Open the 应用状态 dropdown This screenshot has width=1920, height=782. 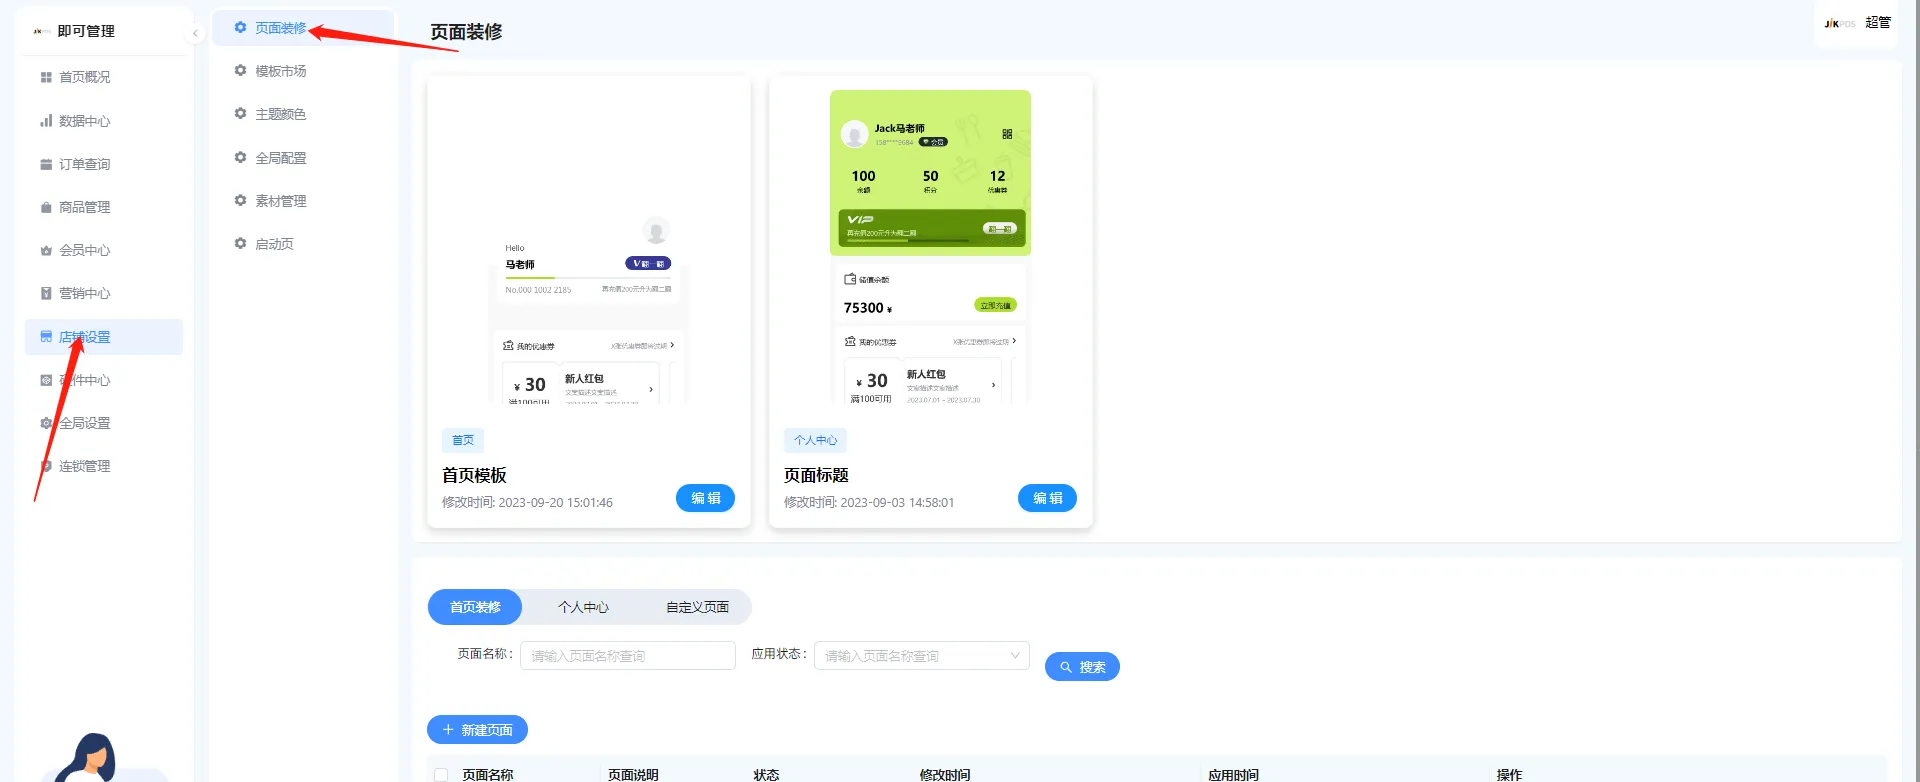pos(921,656)
